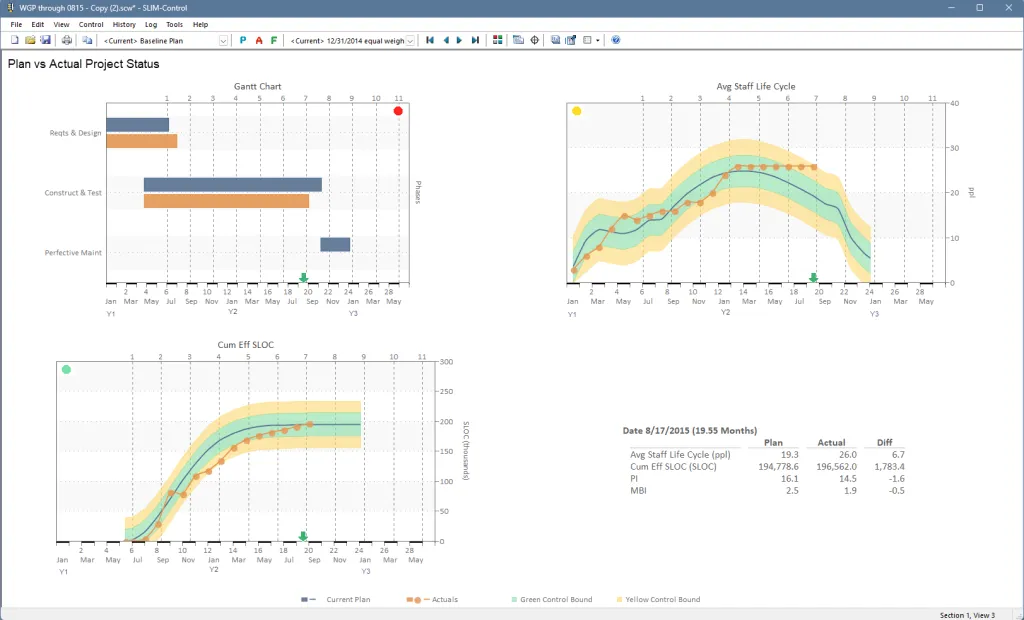Open the Log menu
1024x620 pixels.
click(151, 24)
